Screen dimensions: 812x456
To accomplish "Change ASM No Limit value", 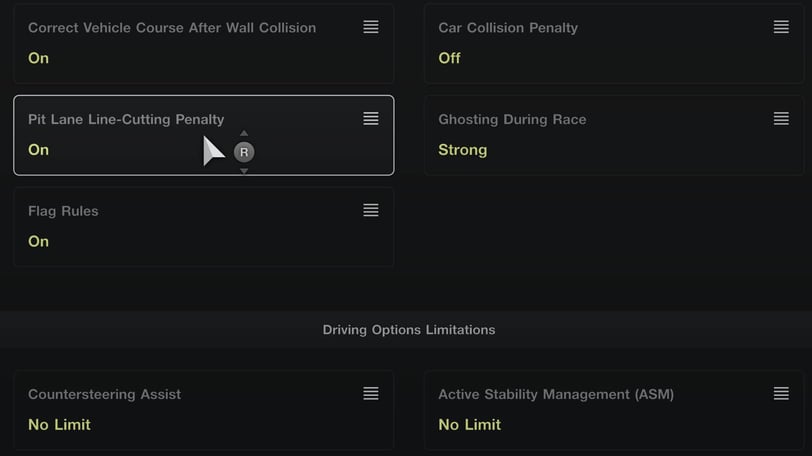I will [x=469, y=424].
